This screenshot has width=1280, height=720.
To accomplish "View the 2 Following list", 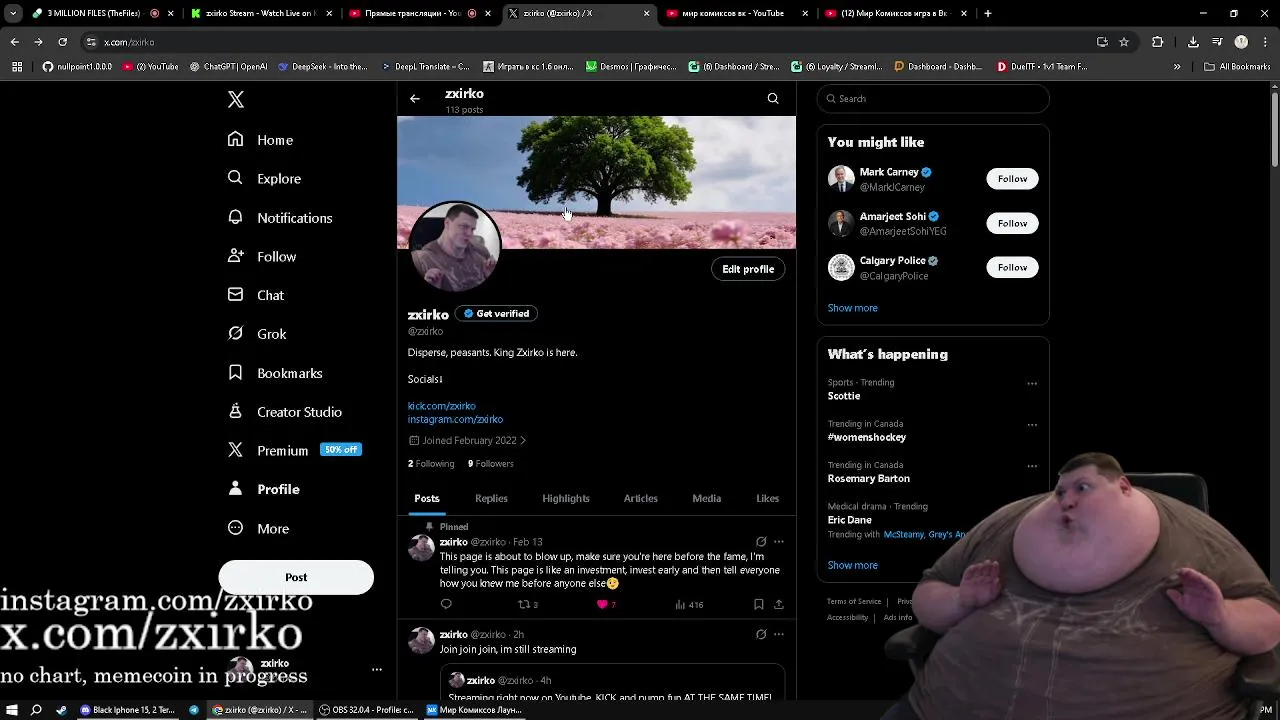I will pyautogui.click(x=431, y=464).
